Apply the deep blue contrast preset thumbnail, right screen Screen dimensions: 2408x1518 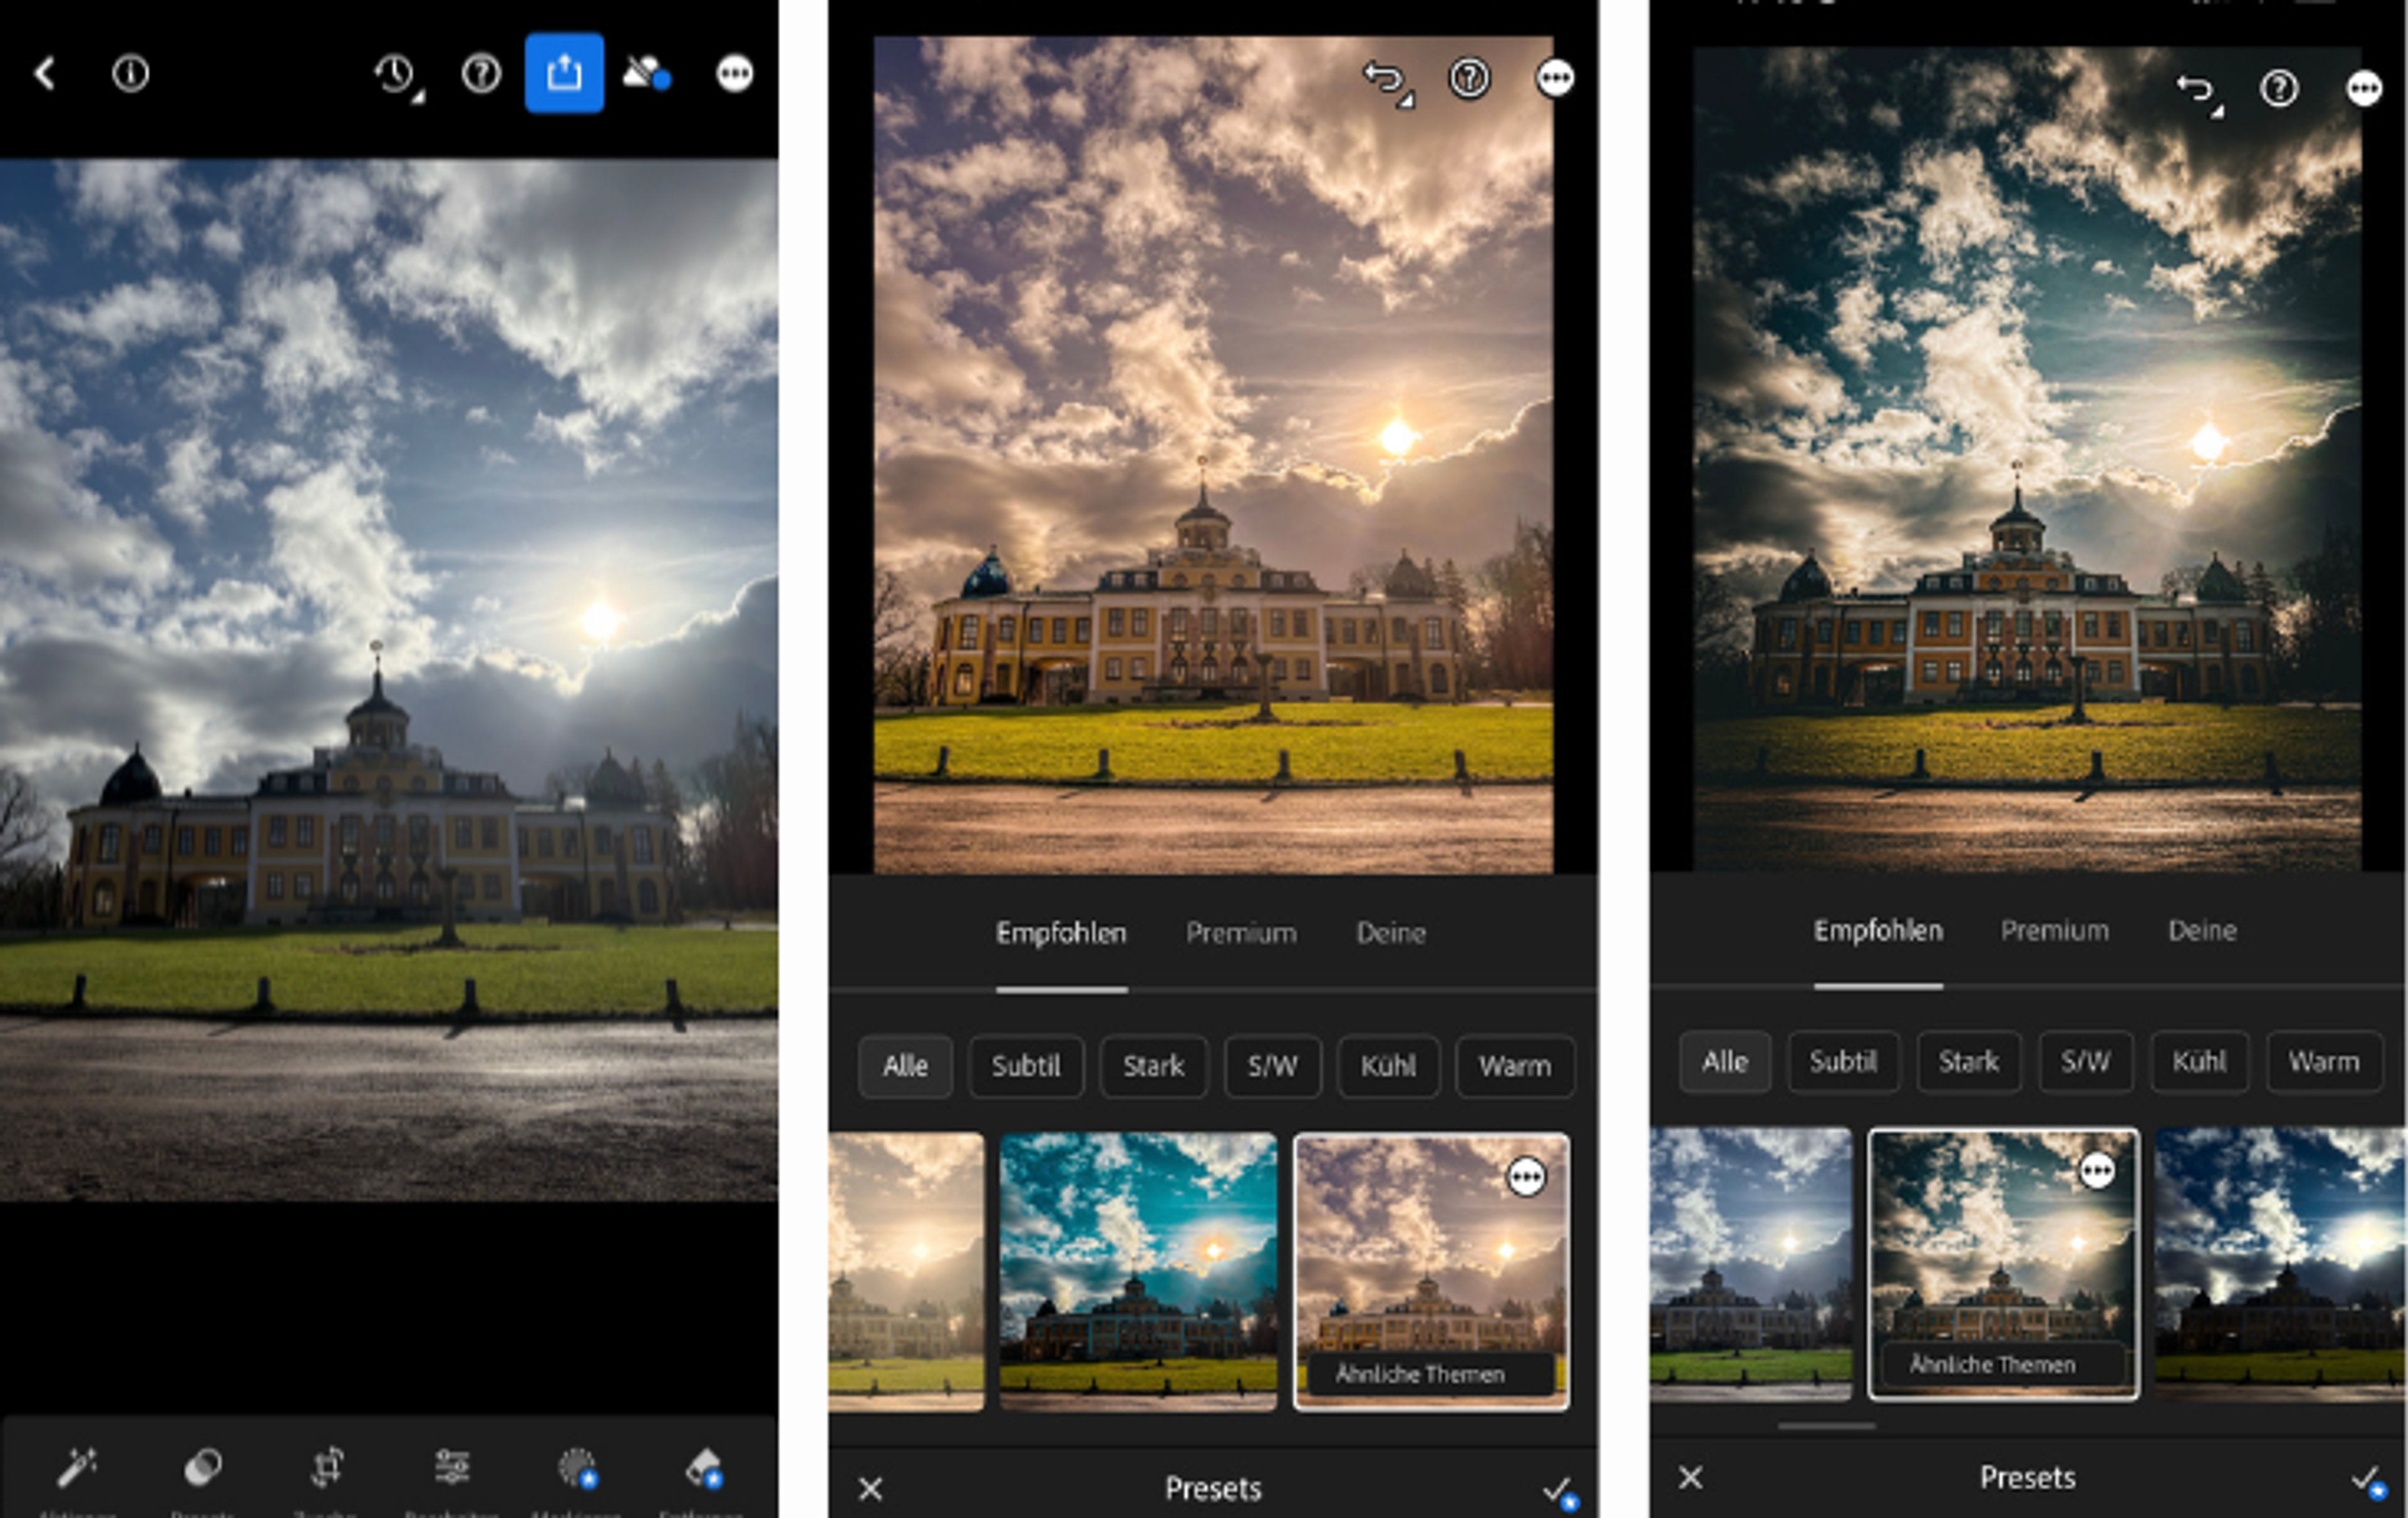pyautogui.click(x=2281, y=1264)
